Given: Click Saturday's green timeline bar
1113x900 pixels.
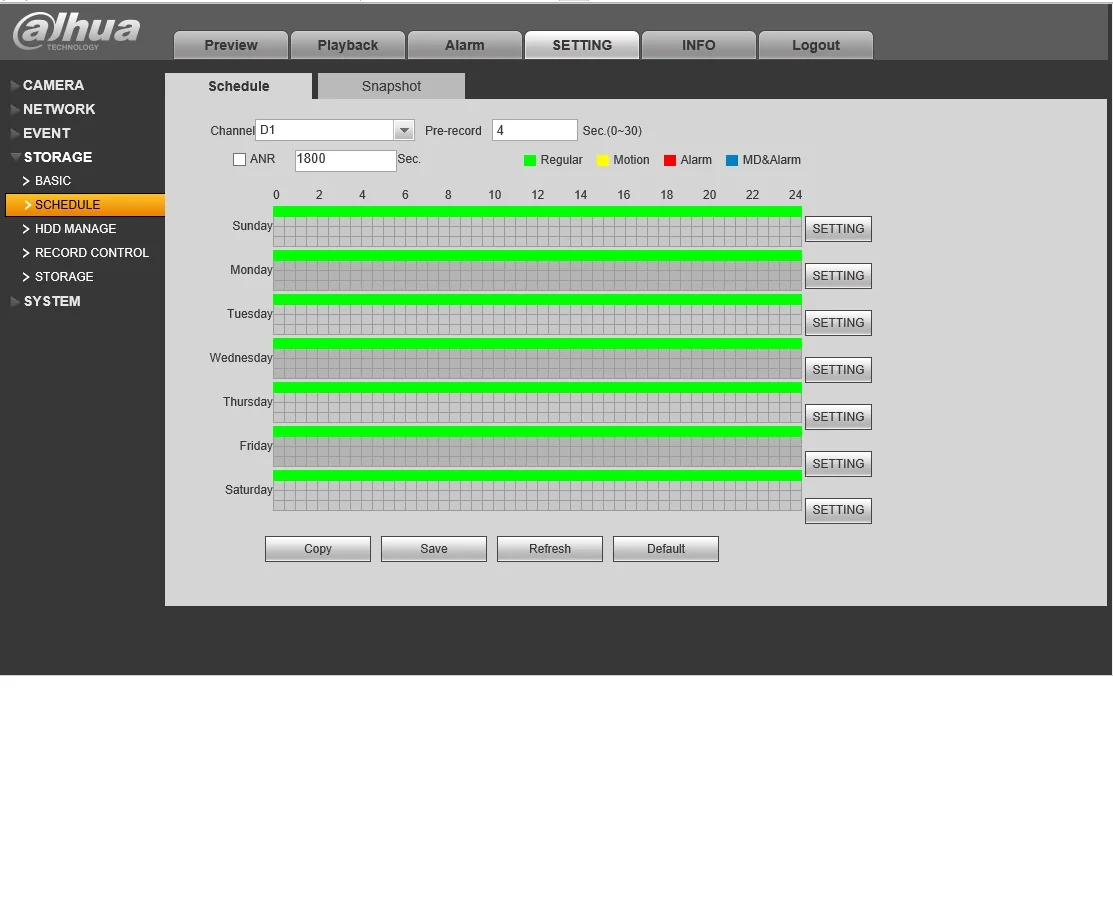Looking at the screenshot, I should pyautogui.click(x=537, y=476).
